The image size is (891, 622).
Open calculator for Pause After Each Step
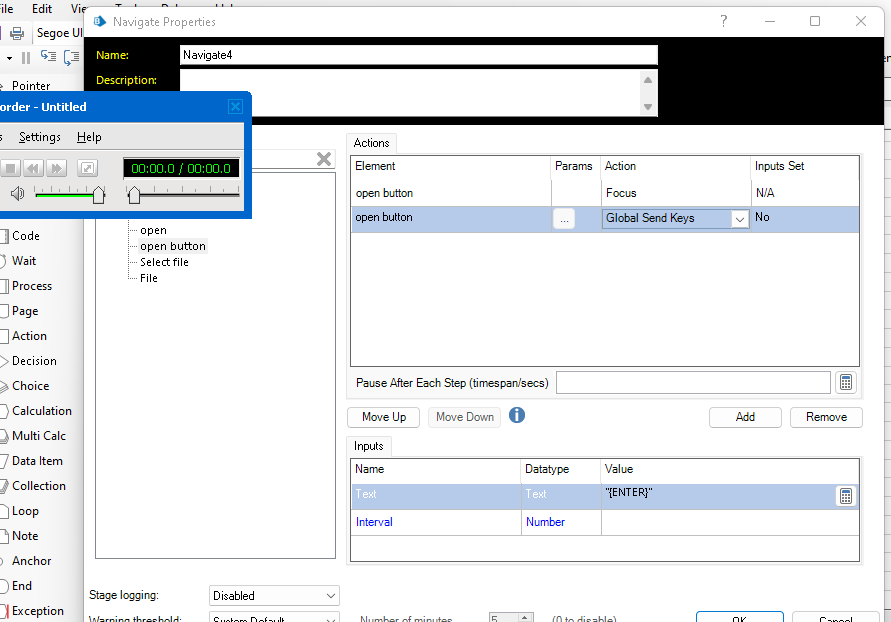[x=846, y=383]
